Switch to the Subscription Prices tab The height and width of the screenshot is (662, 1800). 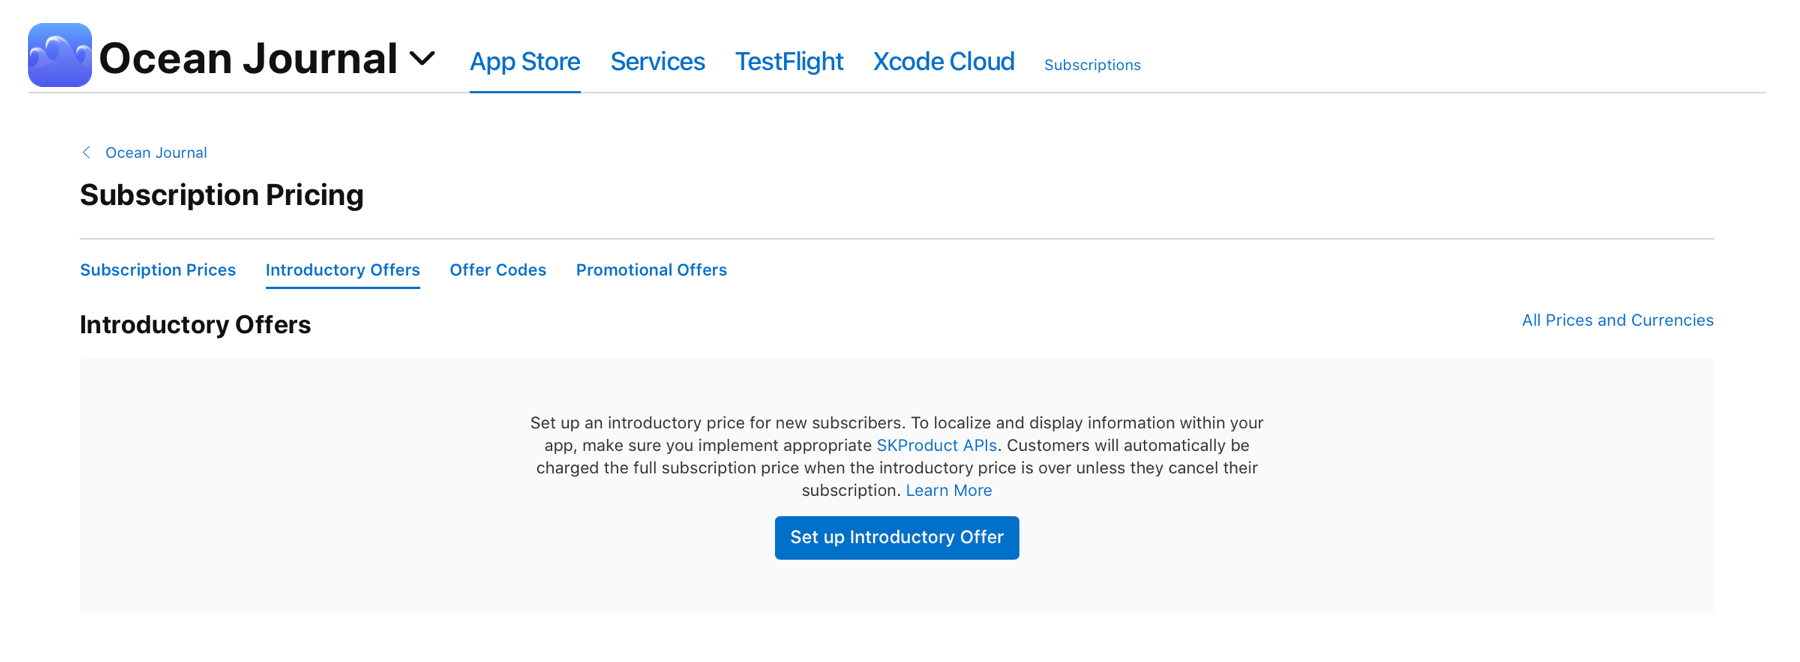pyautogui.click(x=157, y=269)
